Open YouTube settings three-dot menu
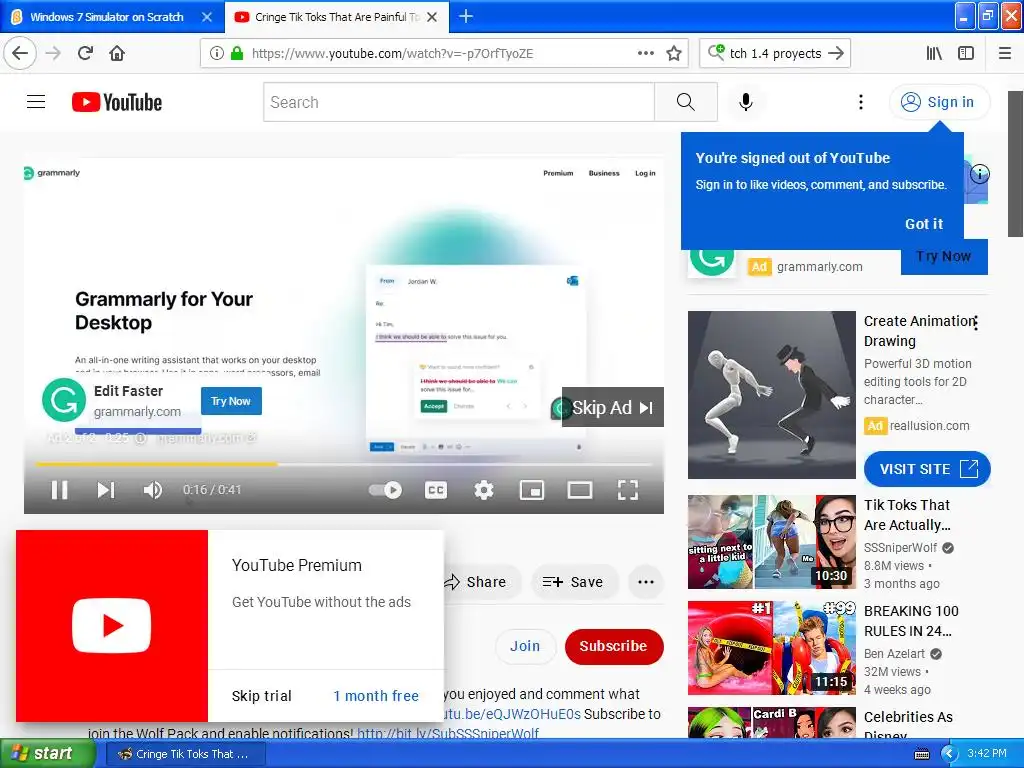1024x768 pixels. point(861,102)
